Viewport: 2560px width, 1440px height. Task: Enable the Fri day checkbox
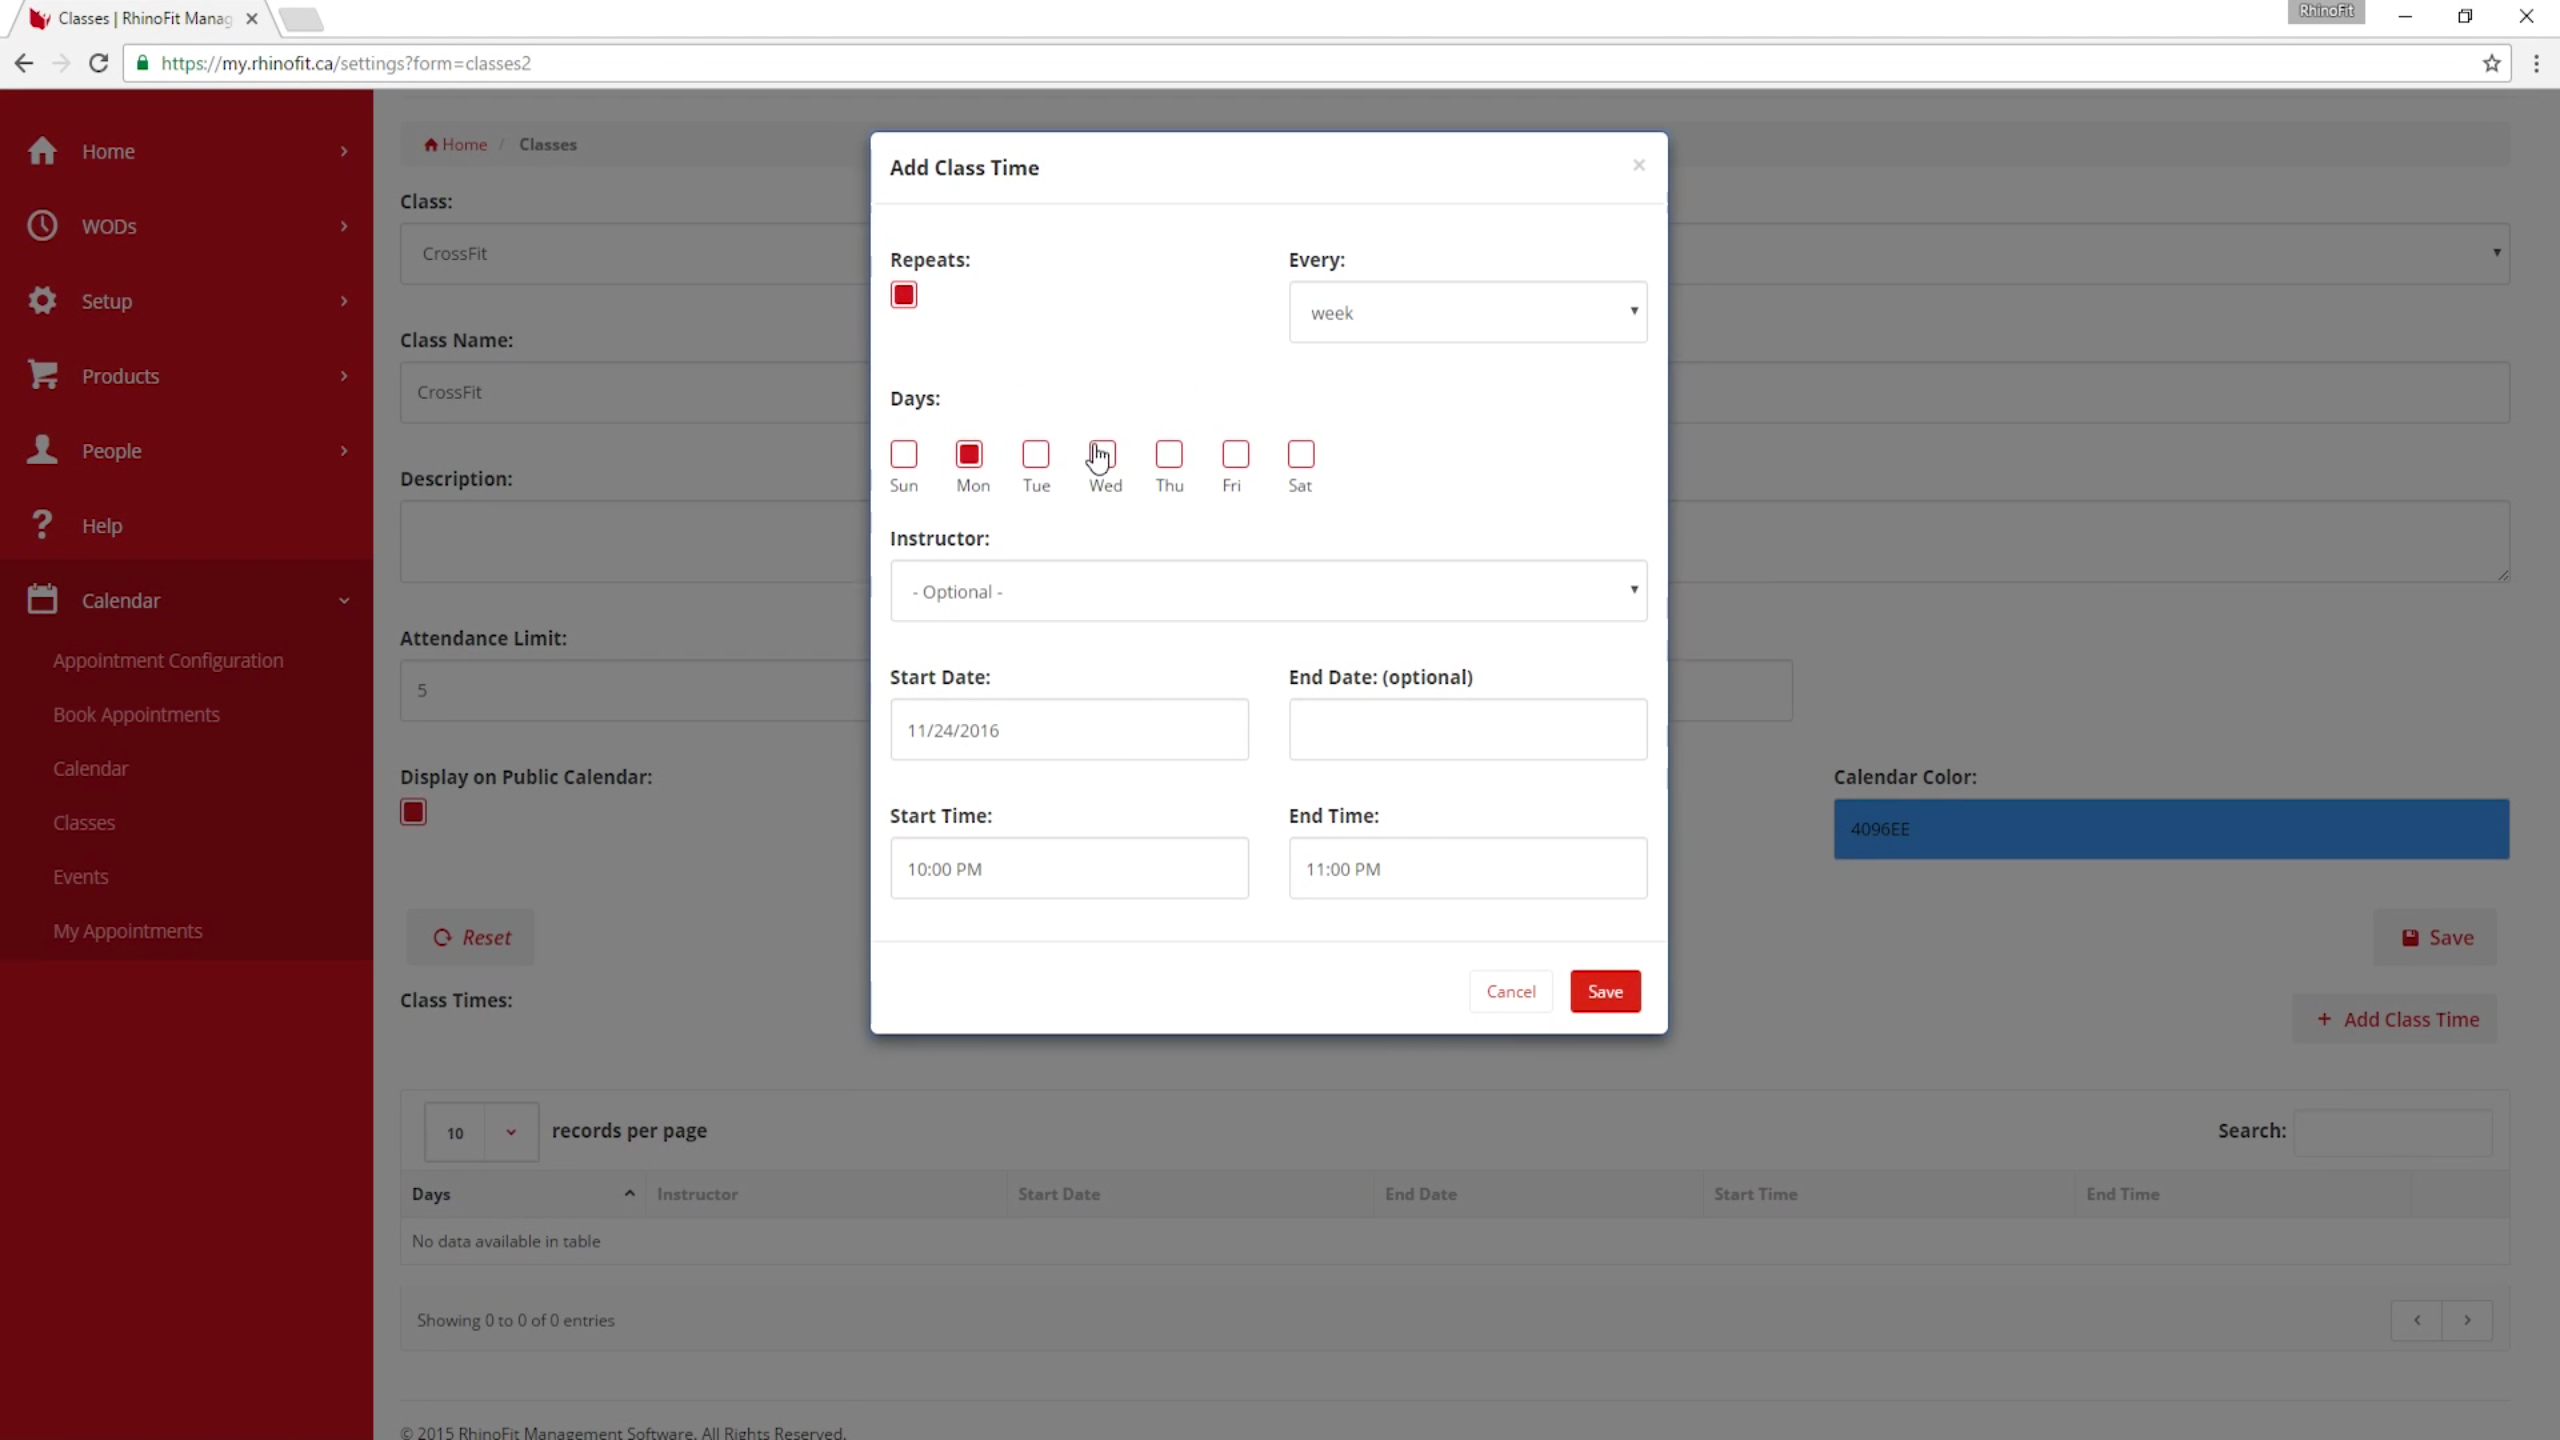tap(1235, 455)
